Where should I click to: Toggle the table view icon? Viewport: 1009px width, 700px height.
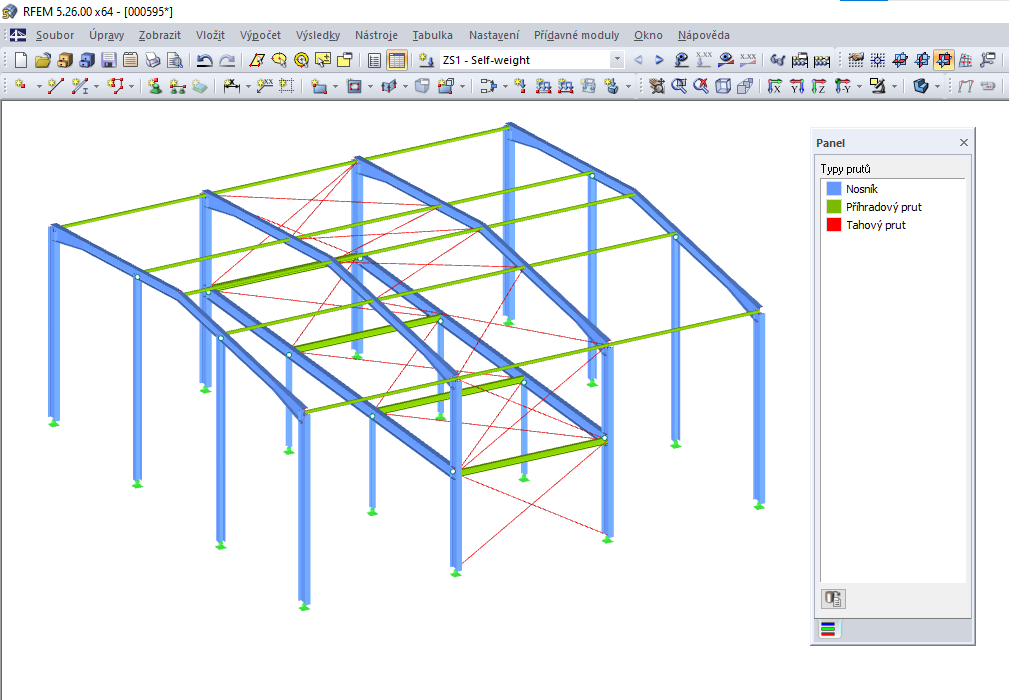coord(397,60)
